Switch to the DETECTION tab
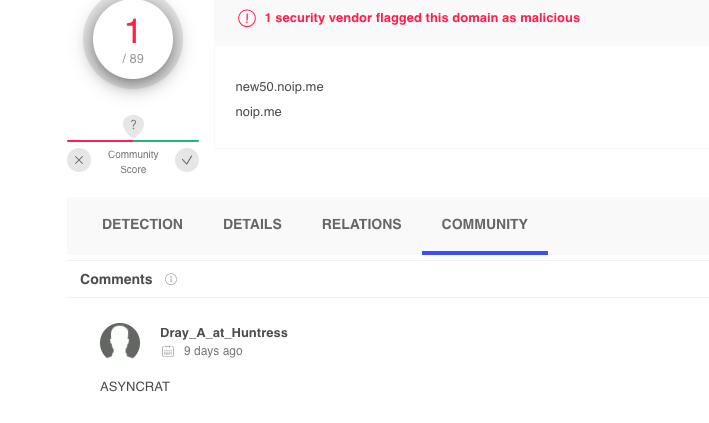This screenshot has height=423, width=709. [142, 224]
